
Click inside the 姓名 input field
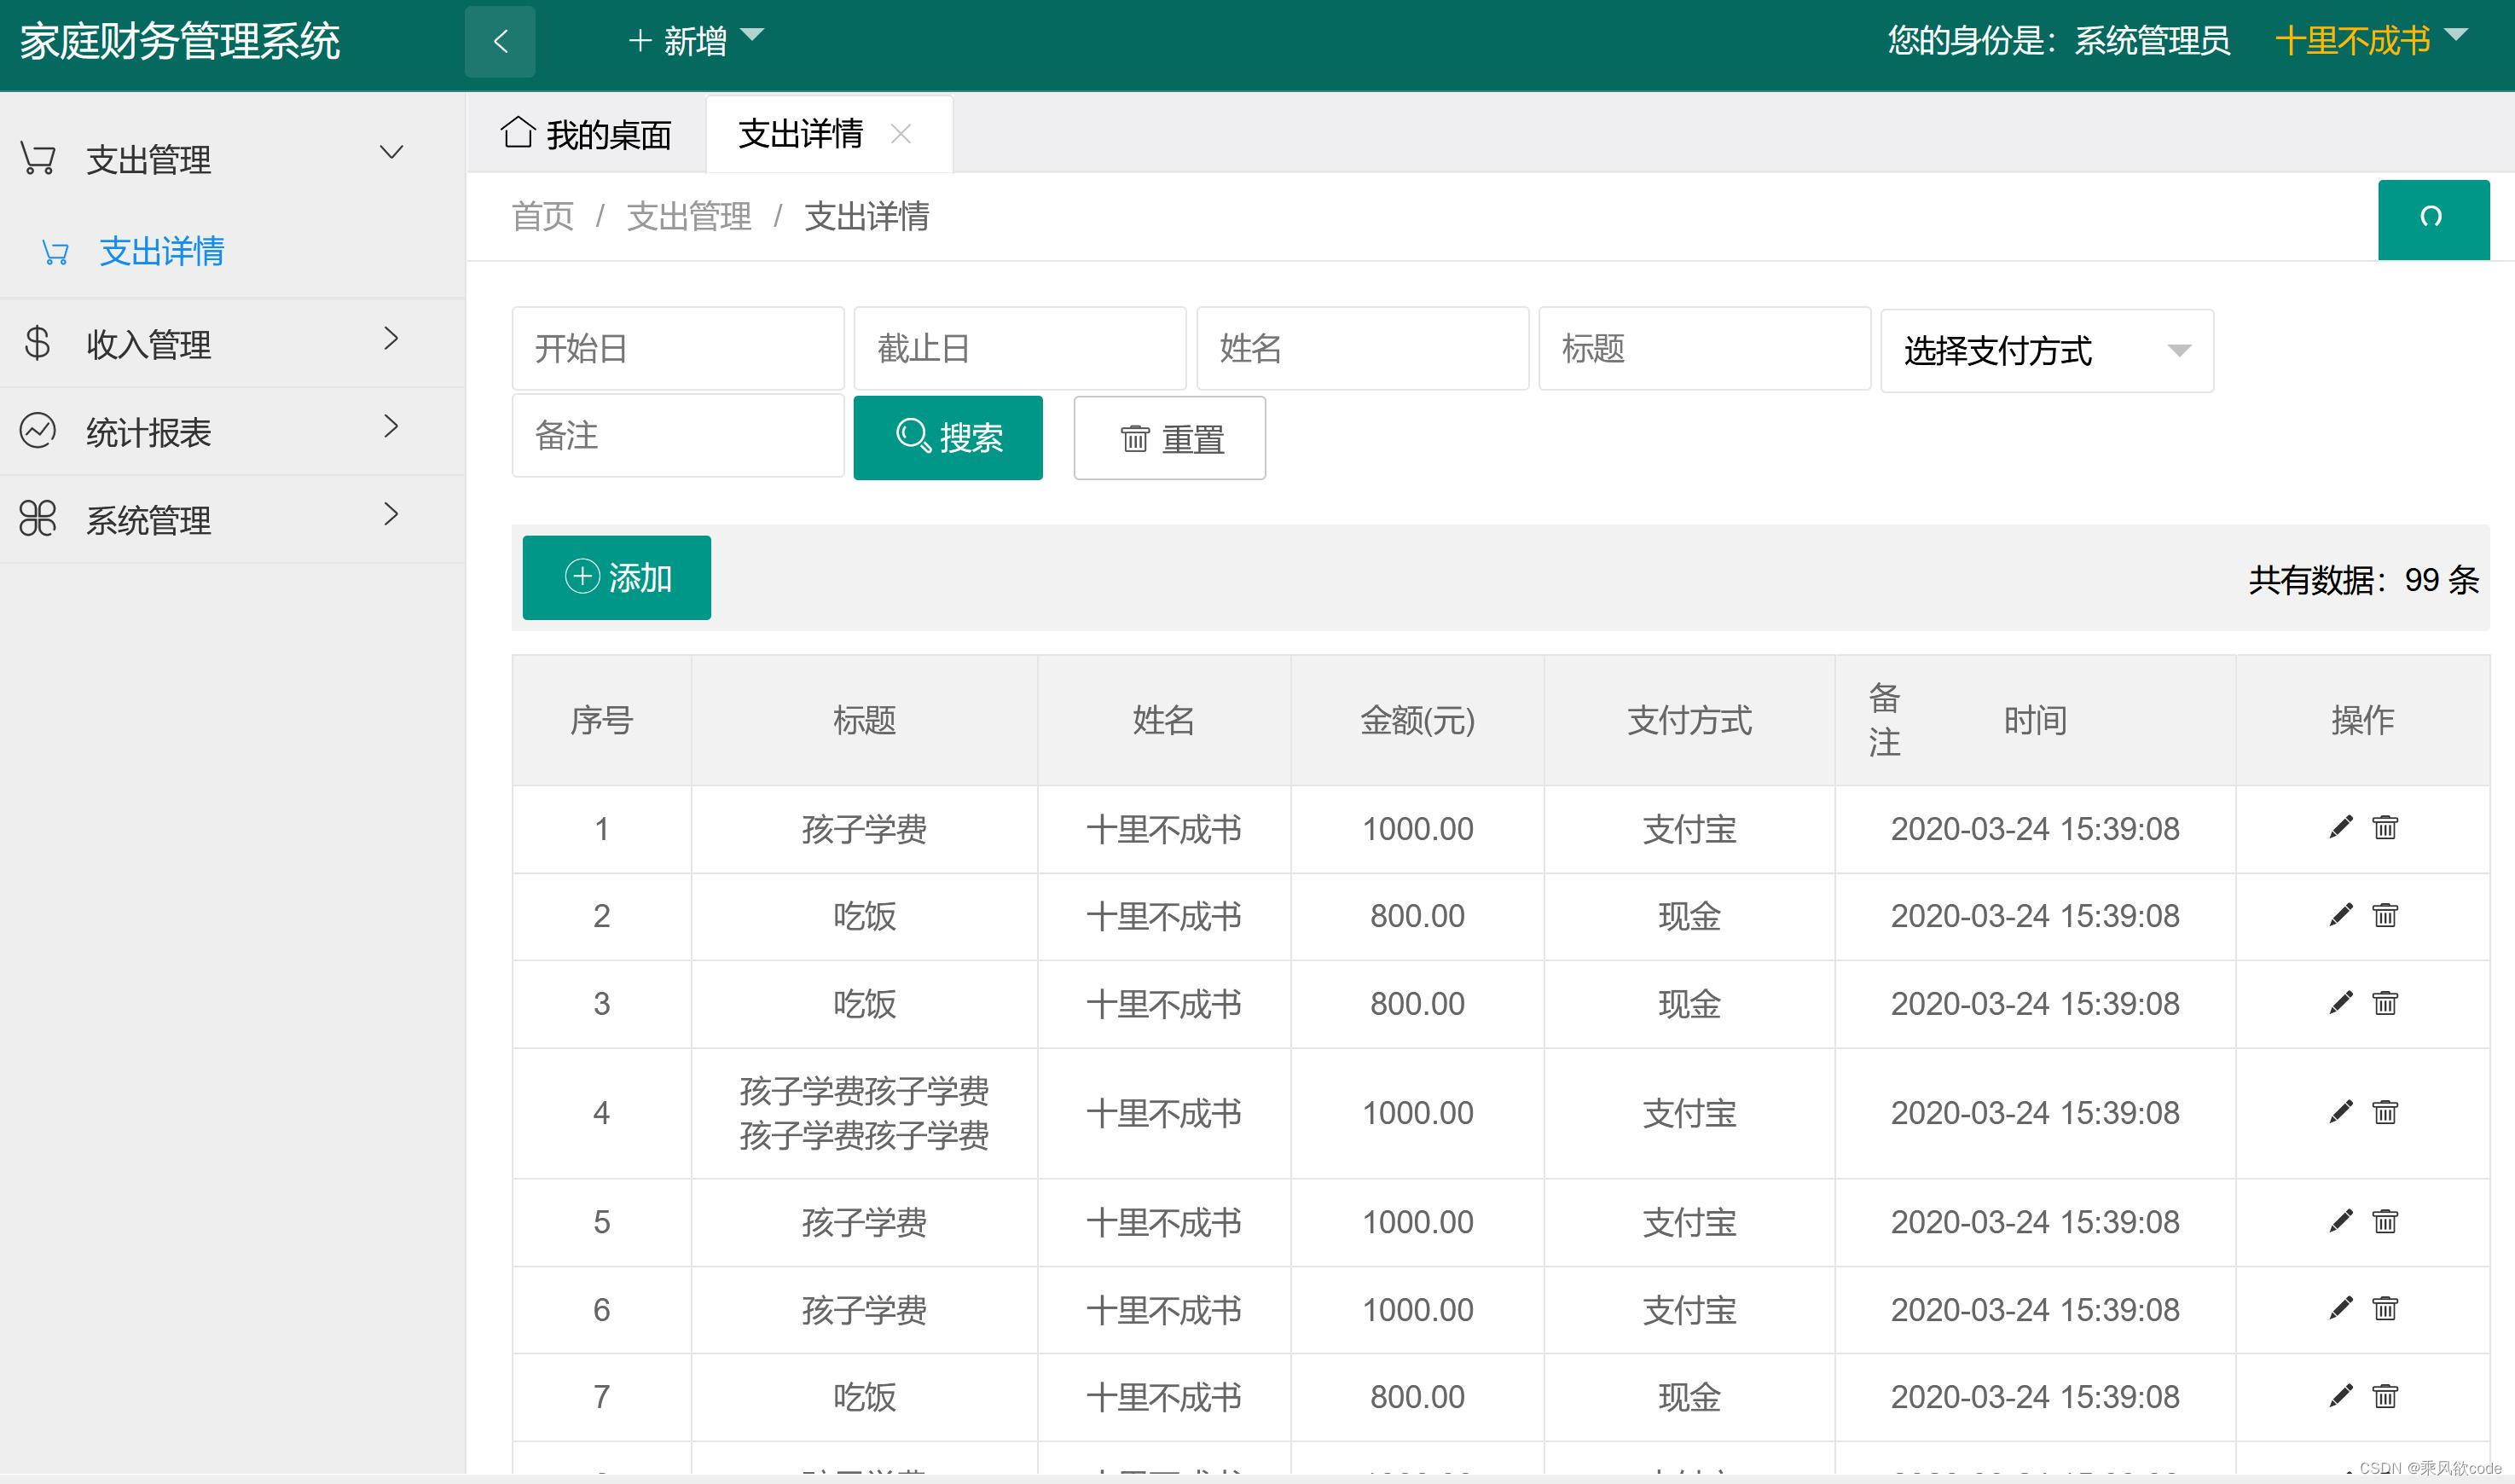1362,348
